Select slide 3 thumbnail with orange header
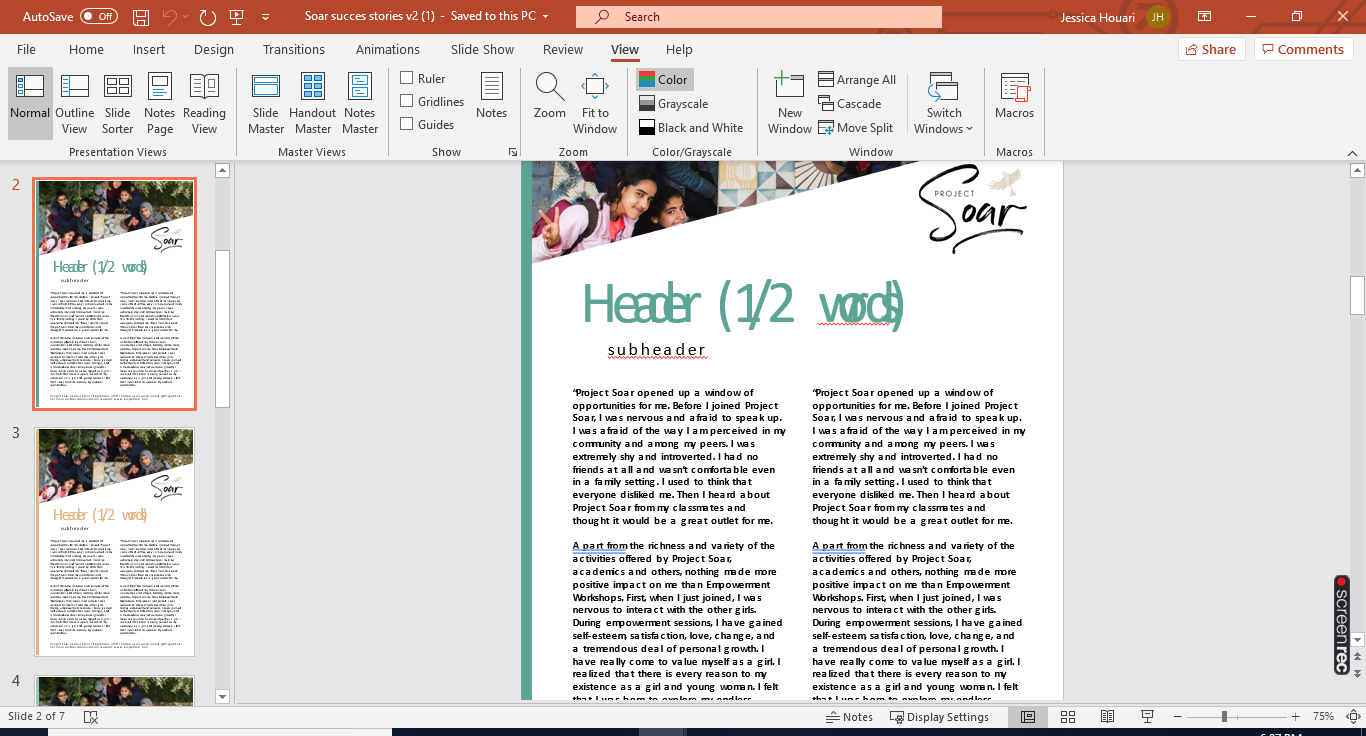Viewport: 1366px width, 736px height. click(115, 542)
